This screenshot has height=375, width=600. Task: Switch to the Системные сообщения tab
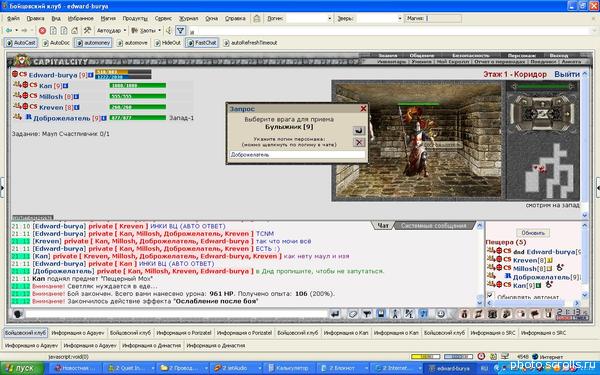tap(434, 225)
